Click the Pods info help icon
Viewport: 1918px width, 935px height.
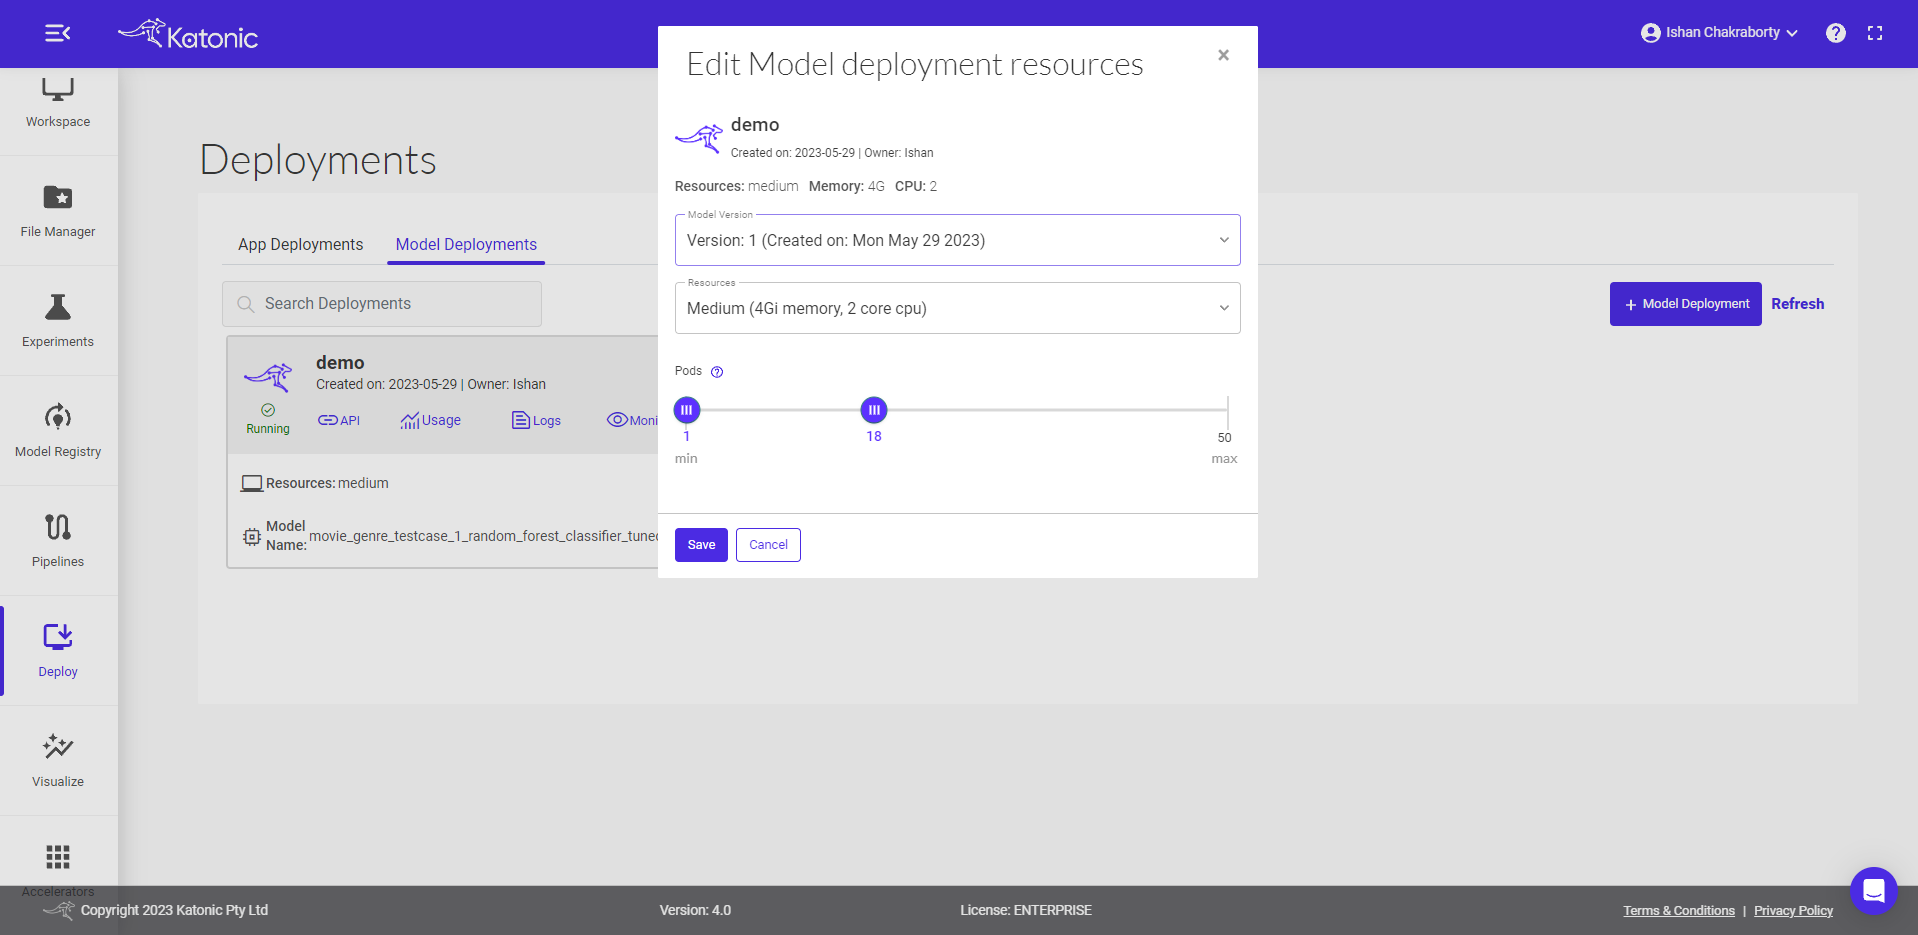tap(717, 372)
